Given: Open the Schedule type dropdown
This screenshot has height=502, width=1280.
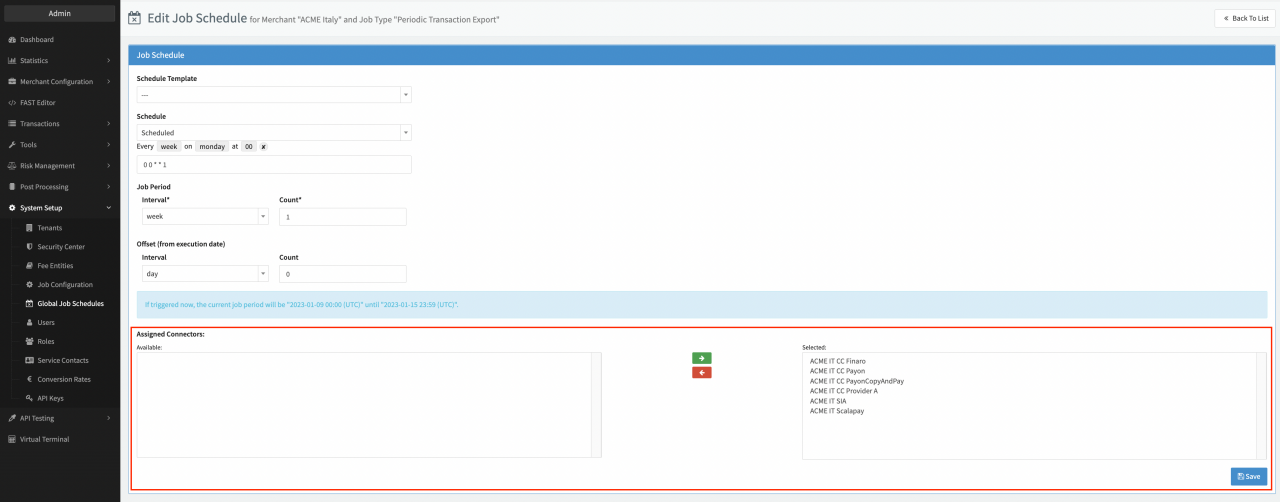Looking at the screenshot, I should [274, 132].
